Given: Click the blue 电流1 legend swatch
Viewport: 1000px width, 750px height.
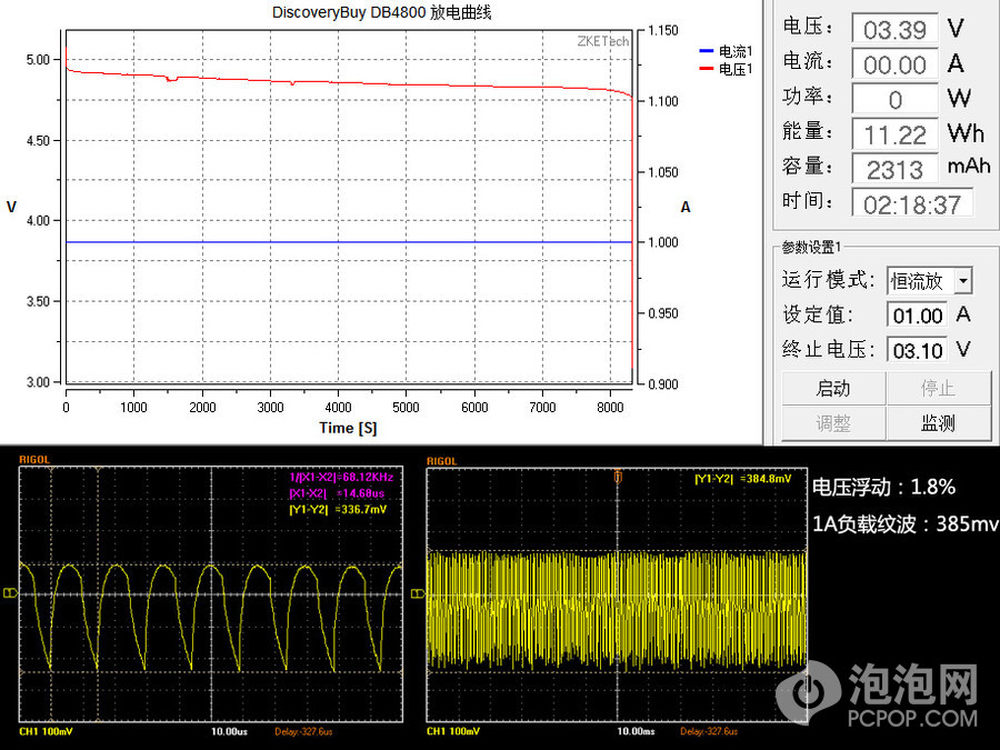Looking at the screenshot, I should pos(706,51).
